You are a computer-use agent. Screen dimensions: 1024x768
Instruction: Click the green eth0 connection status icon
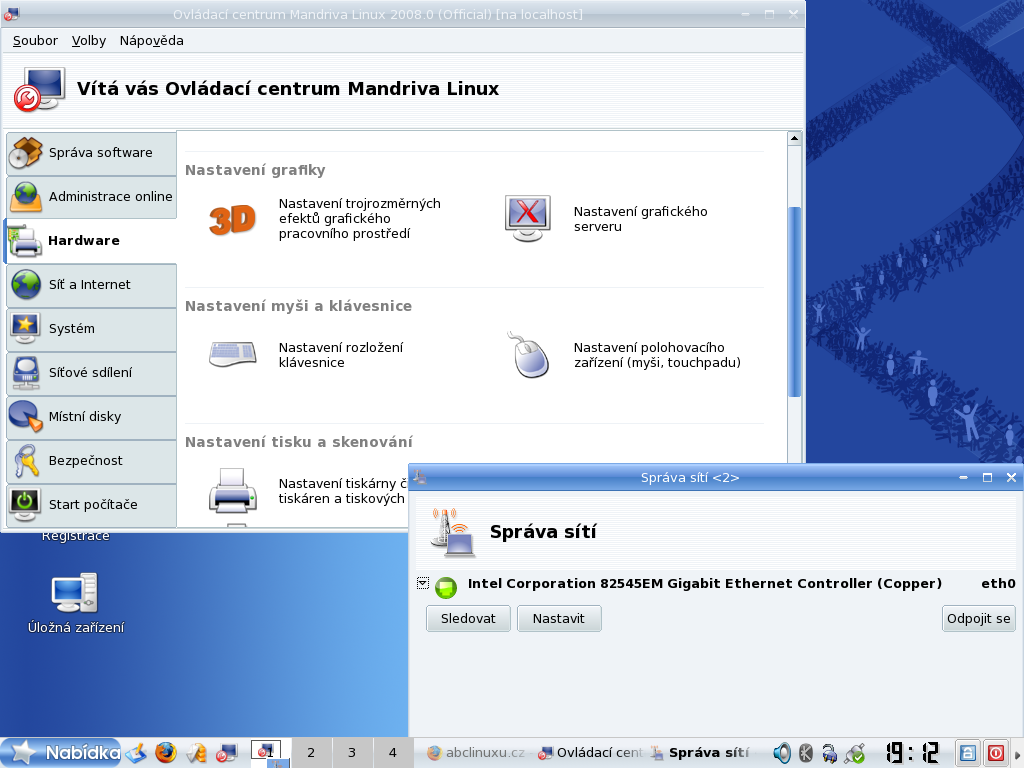446,587
